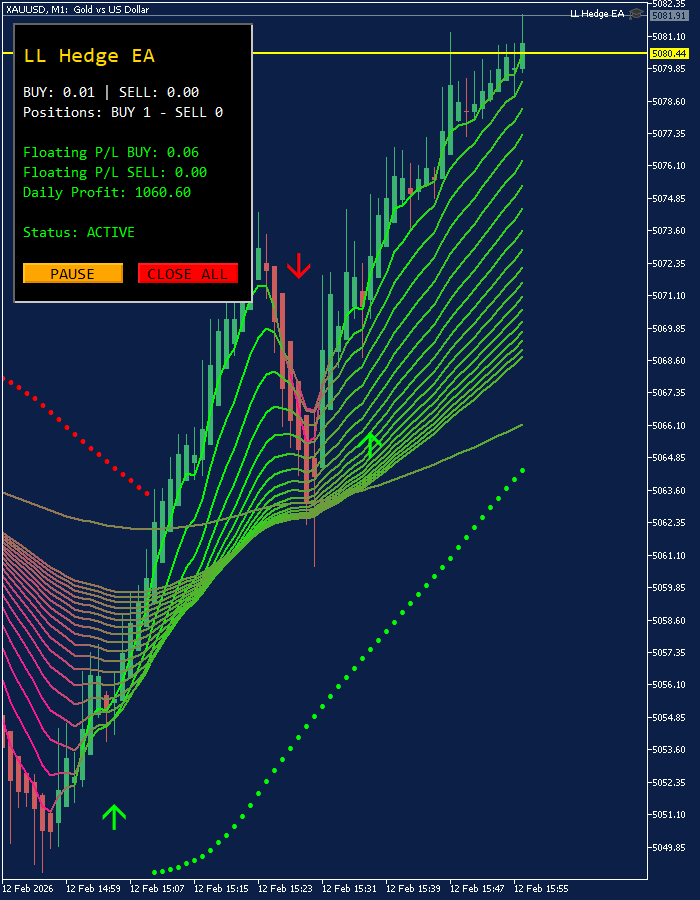
Task: Click the Floating P/L SELL: 0.00 line
Action: tap(115, 172)
